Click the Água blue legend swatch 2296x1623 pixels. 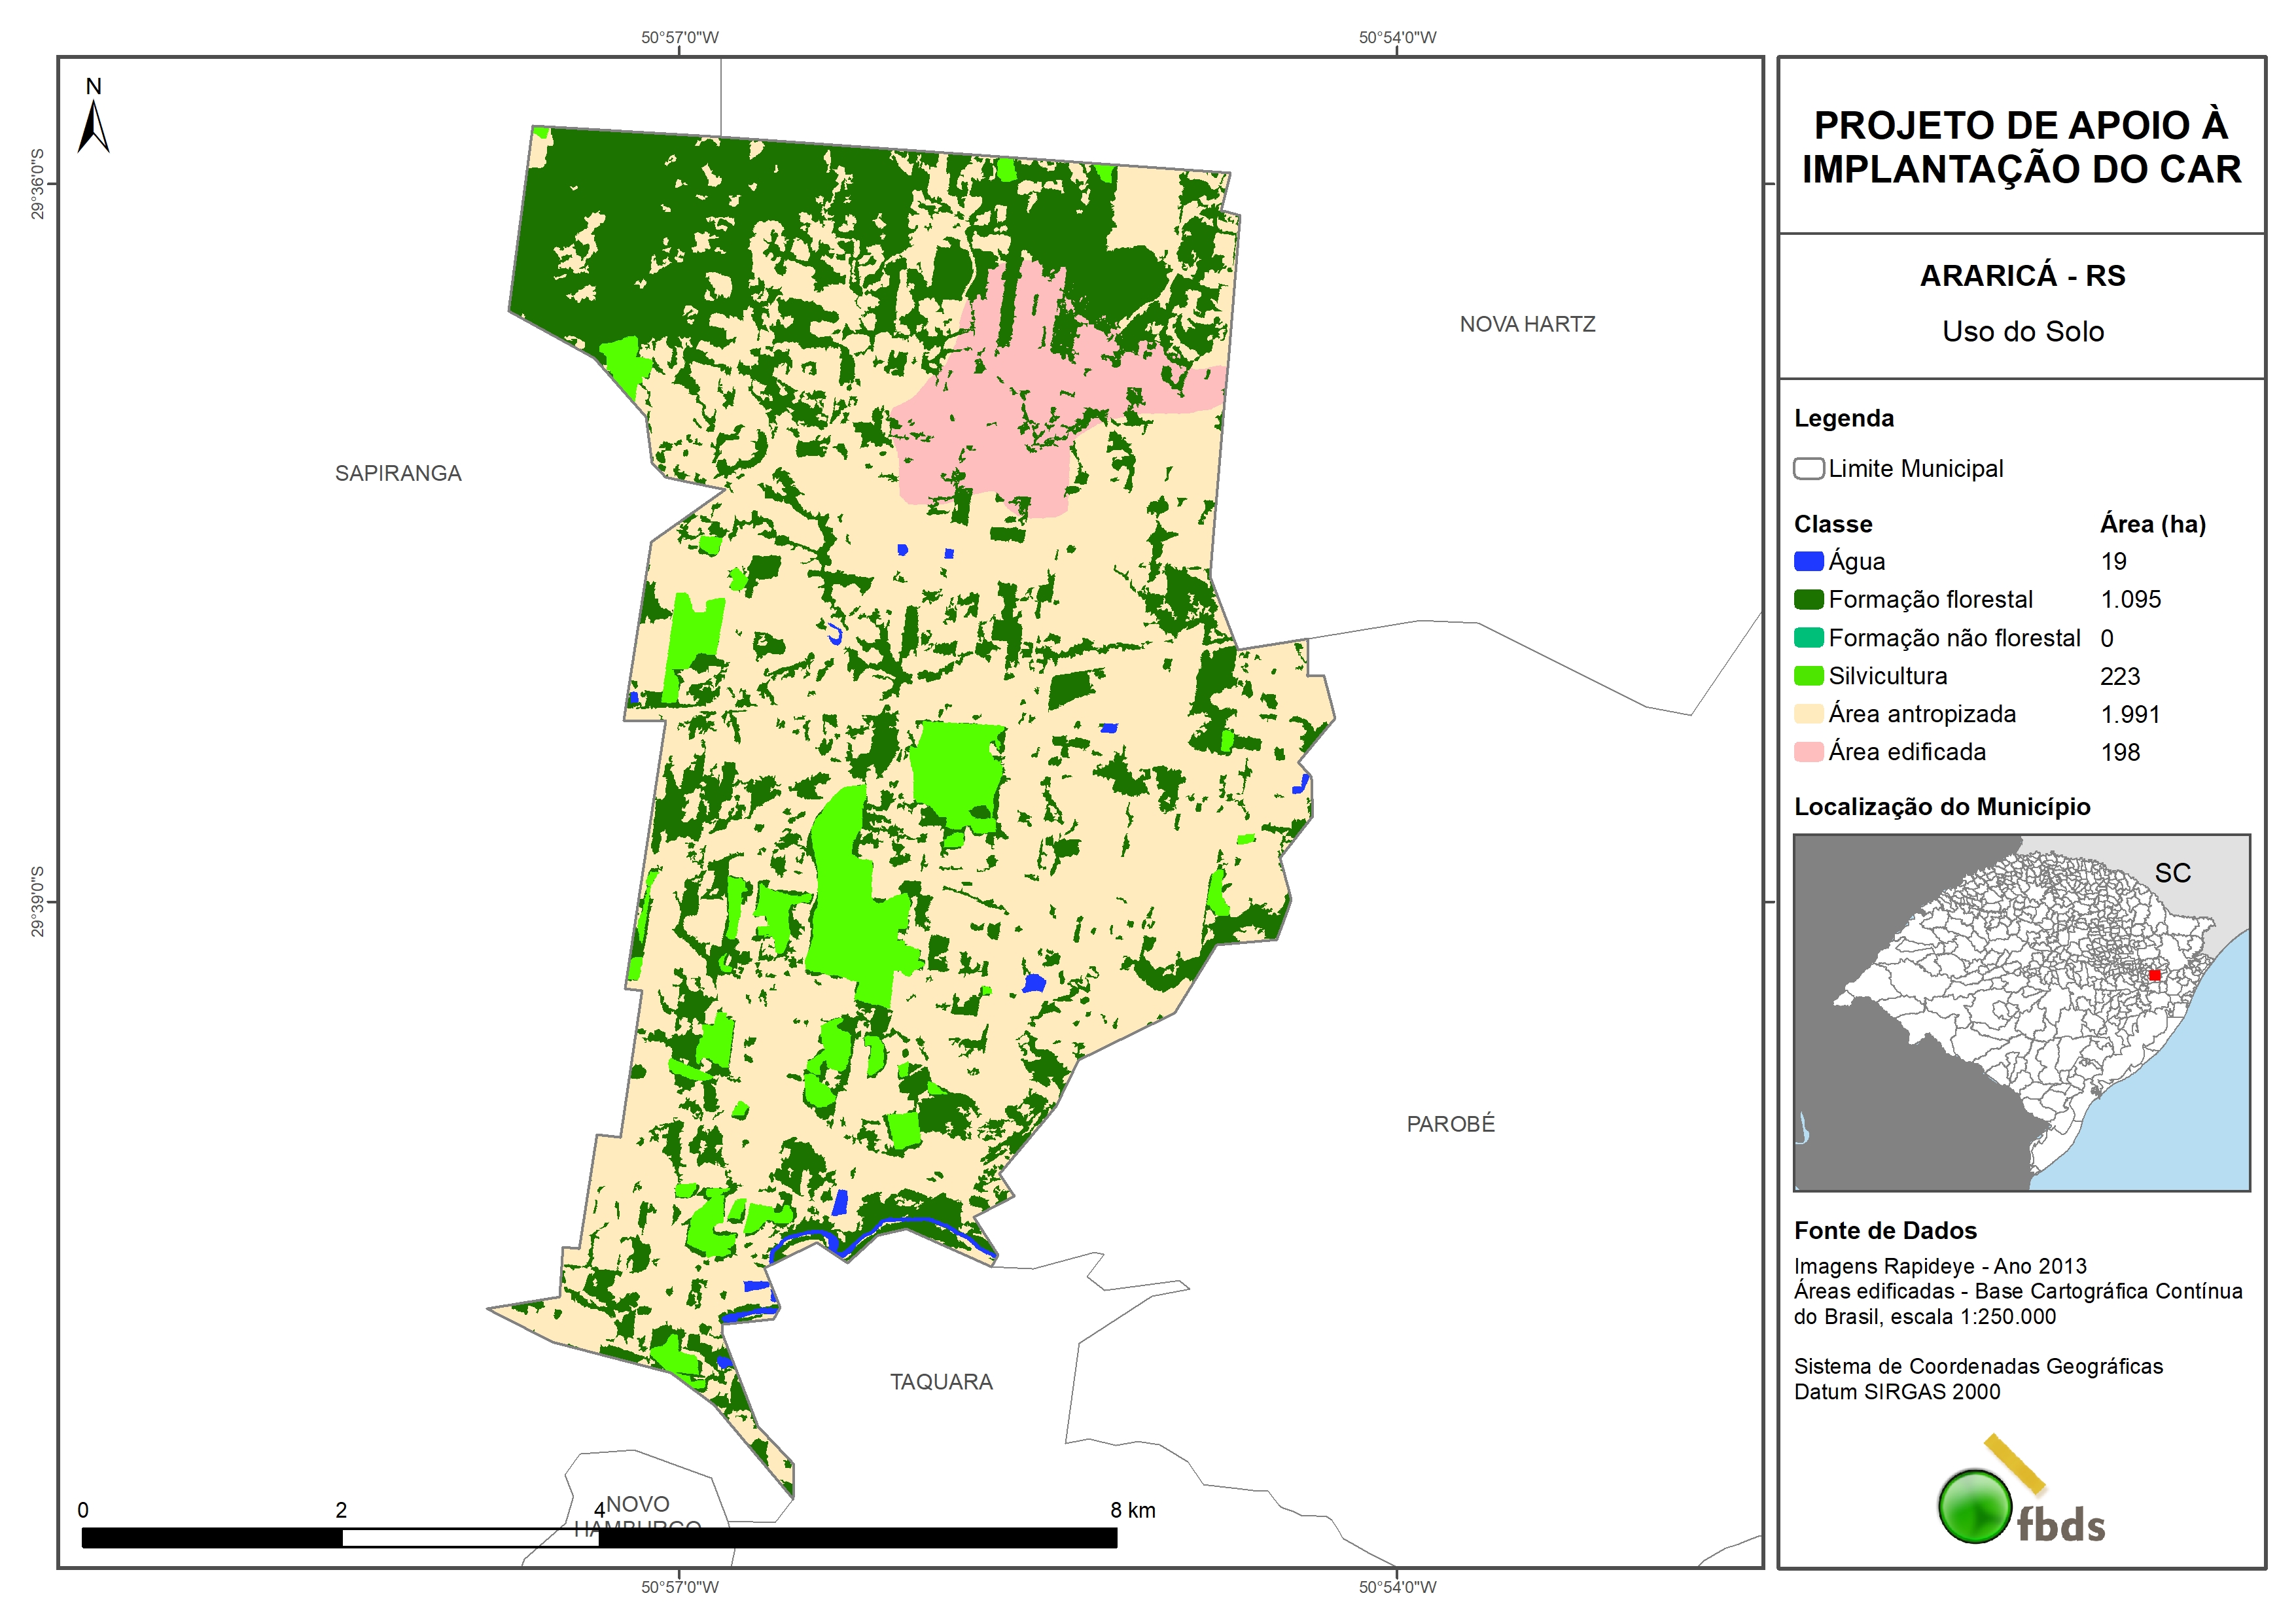[x=1808, y=562]
